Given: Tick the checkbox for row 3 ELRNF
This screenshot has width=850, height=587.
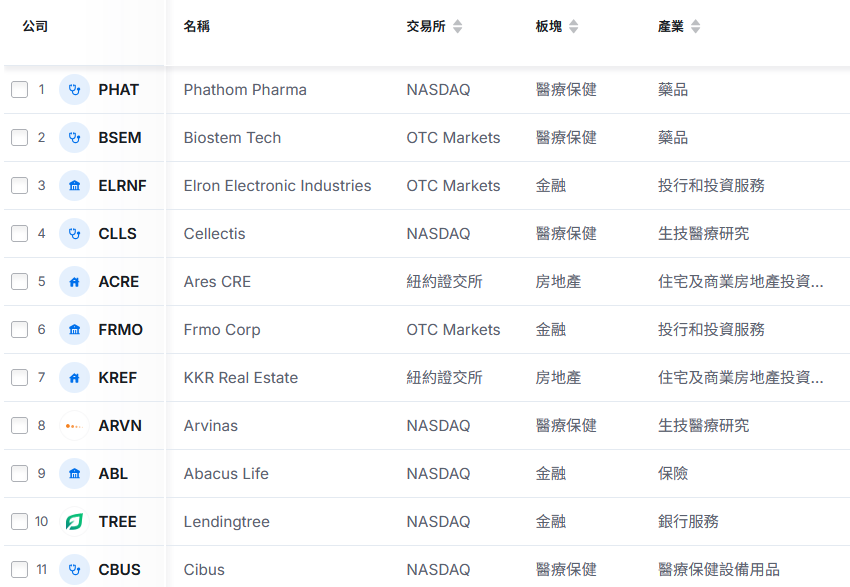Looking at the screenshot, I should click(20, 185).
